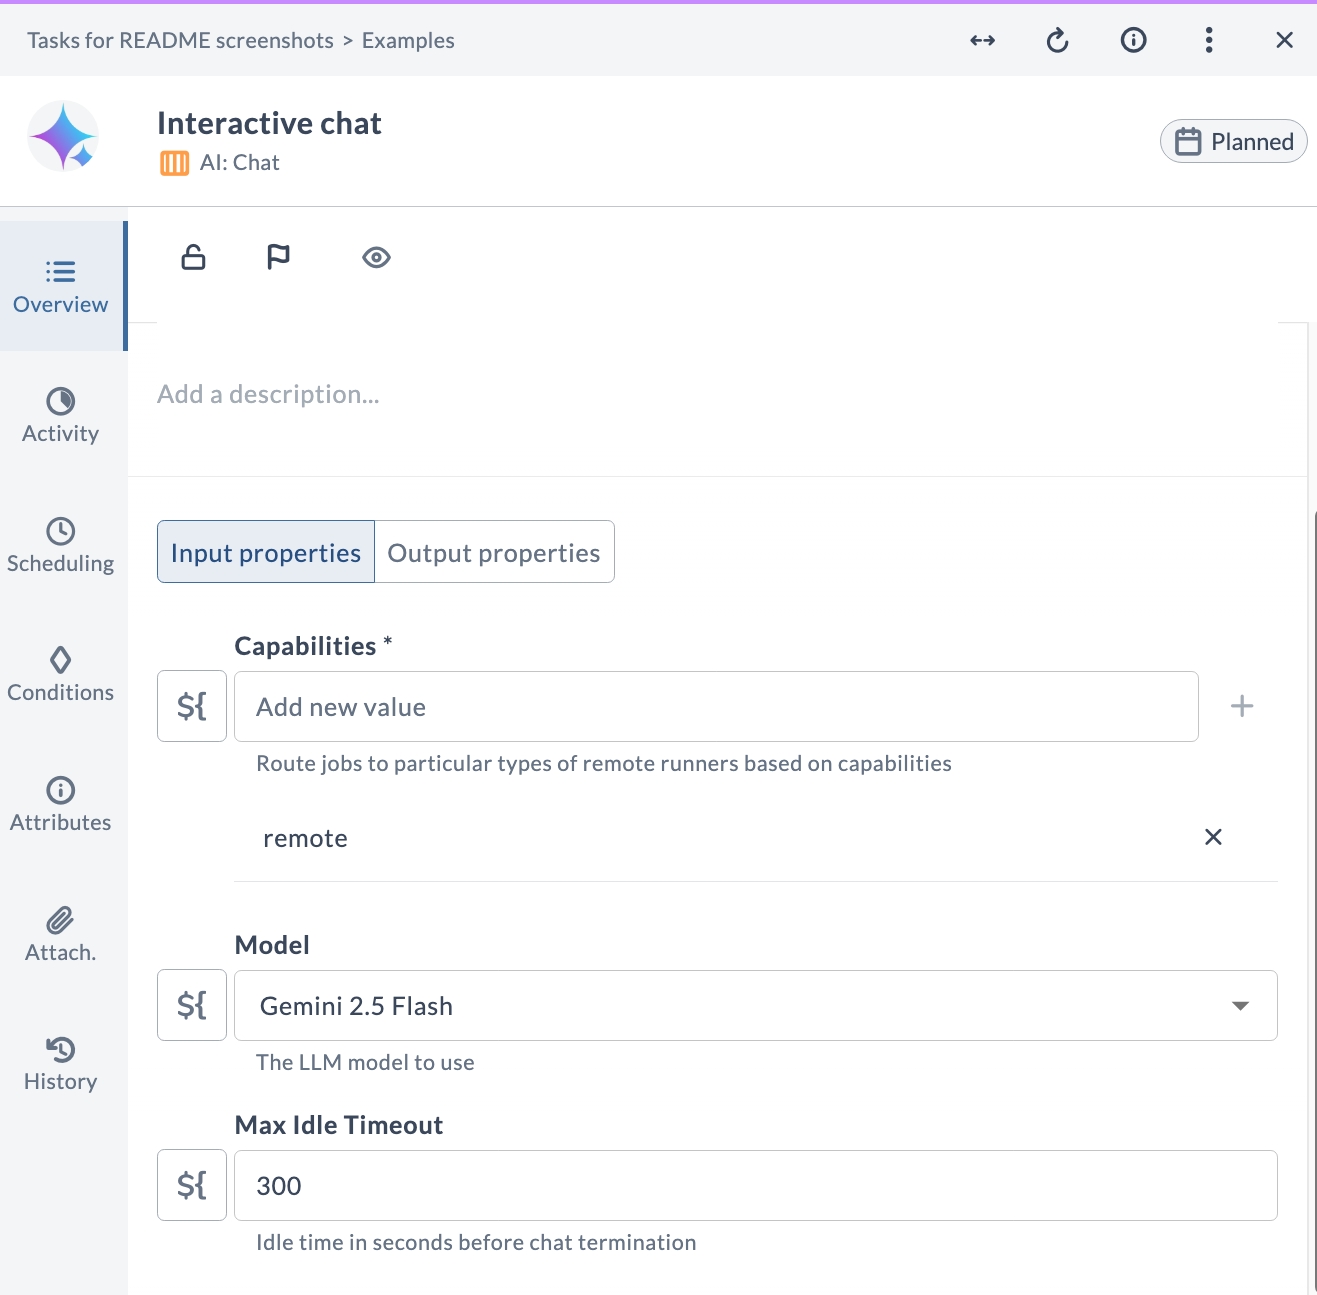Click the Max Idle Timeout field
The image size is (1317, 1295).
click(755, 1185)
